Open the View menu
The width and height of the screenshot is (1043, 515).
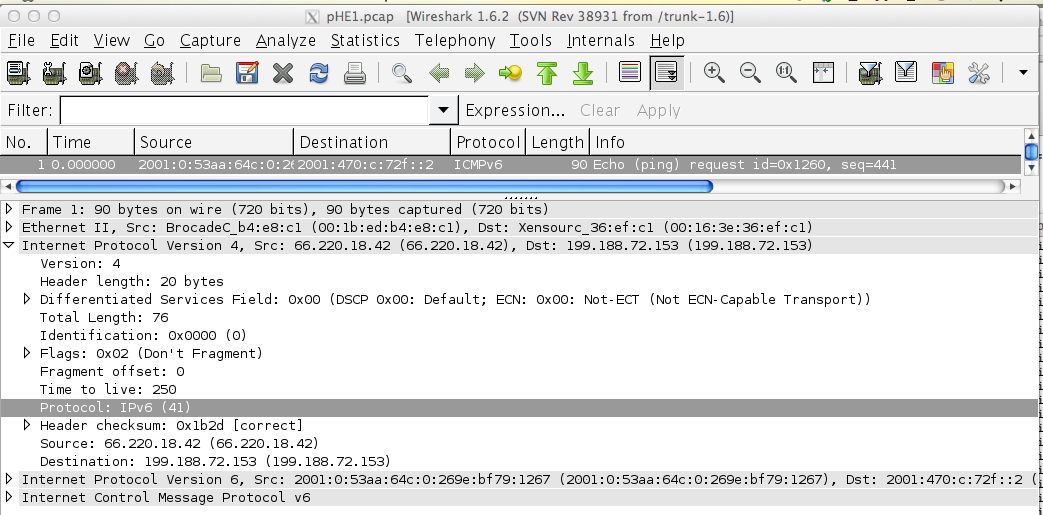111,41
